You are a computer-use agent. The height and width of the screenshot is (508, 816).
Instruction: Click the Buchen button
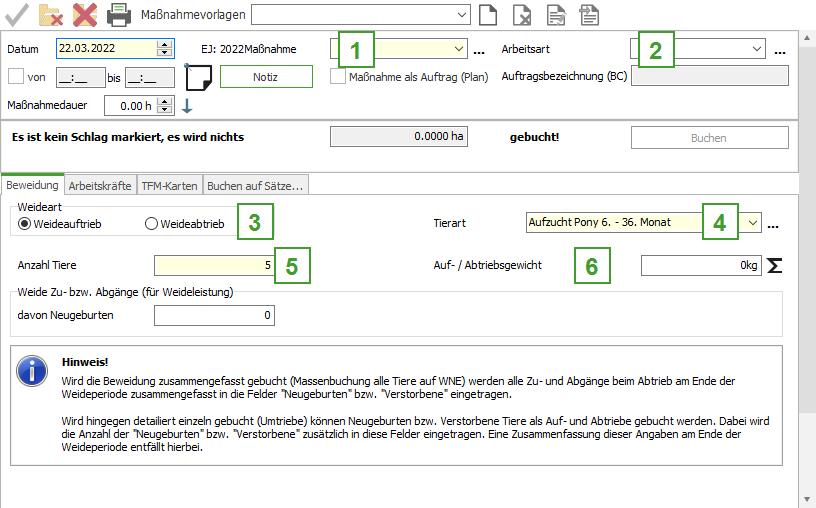click(709, 138)
